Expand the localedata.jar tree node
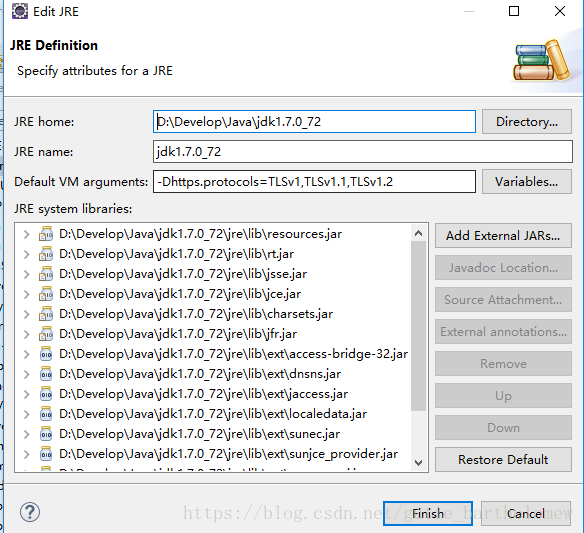 coord(26,414)
